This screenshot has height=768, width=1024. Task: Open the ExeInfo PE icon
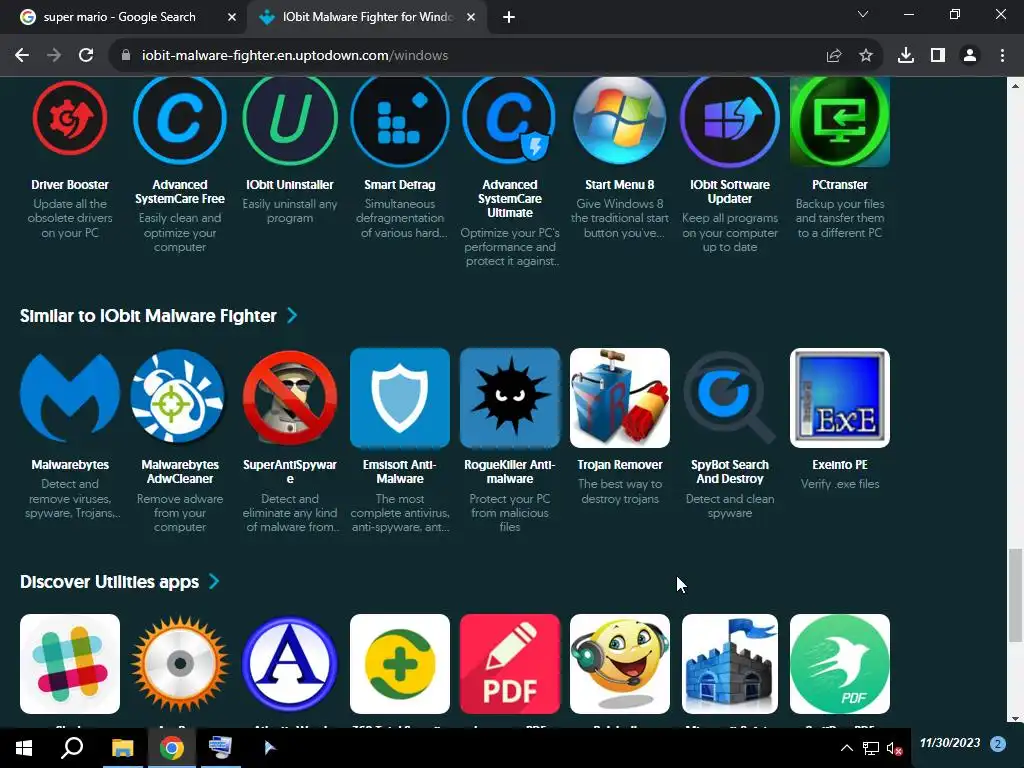840,398
